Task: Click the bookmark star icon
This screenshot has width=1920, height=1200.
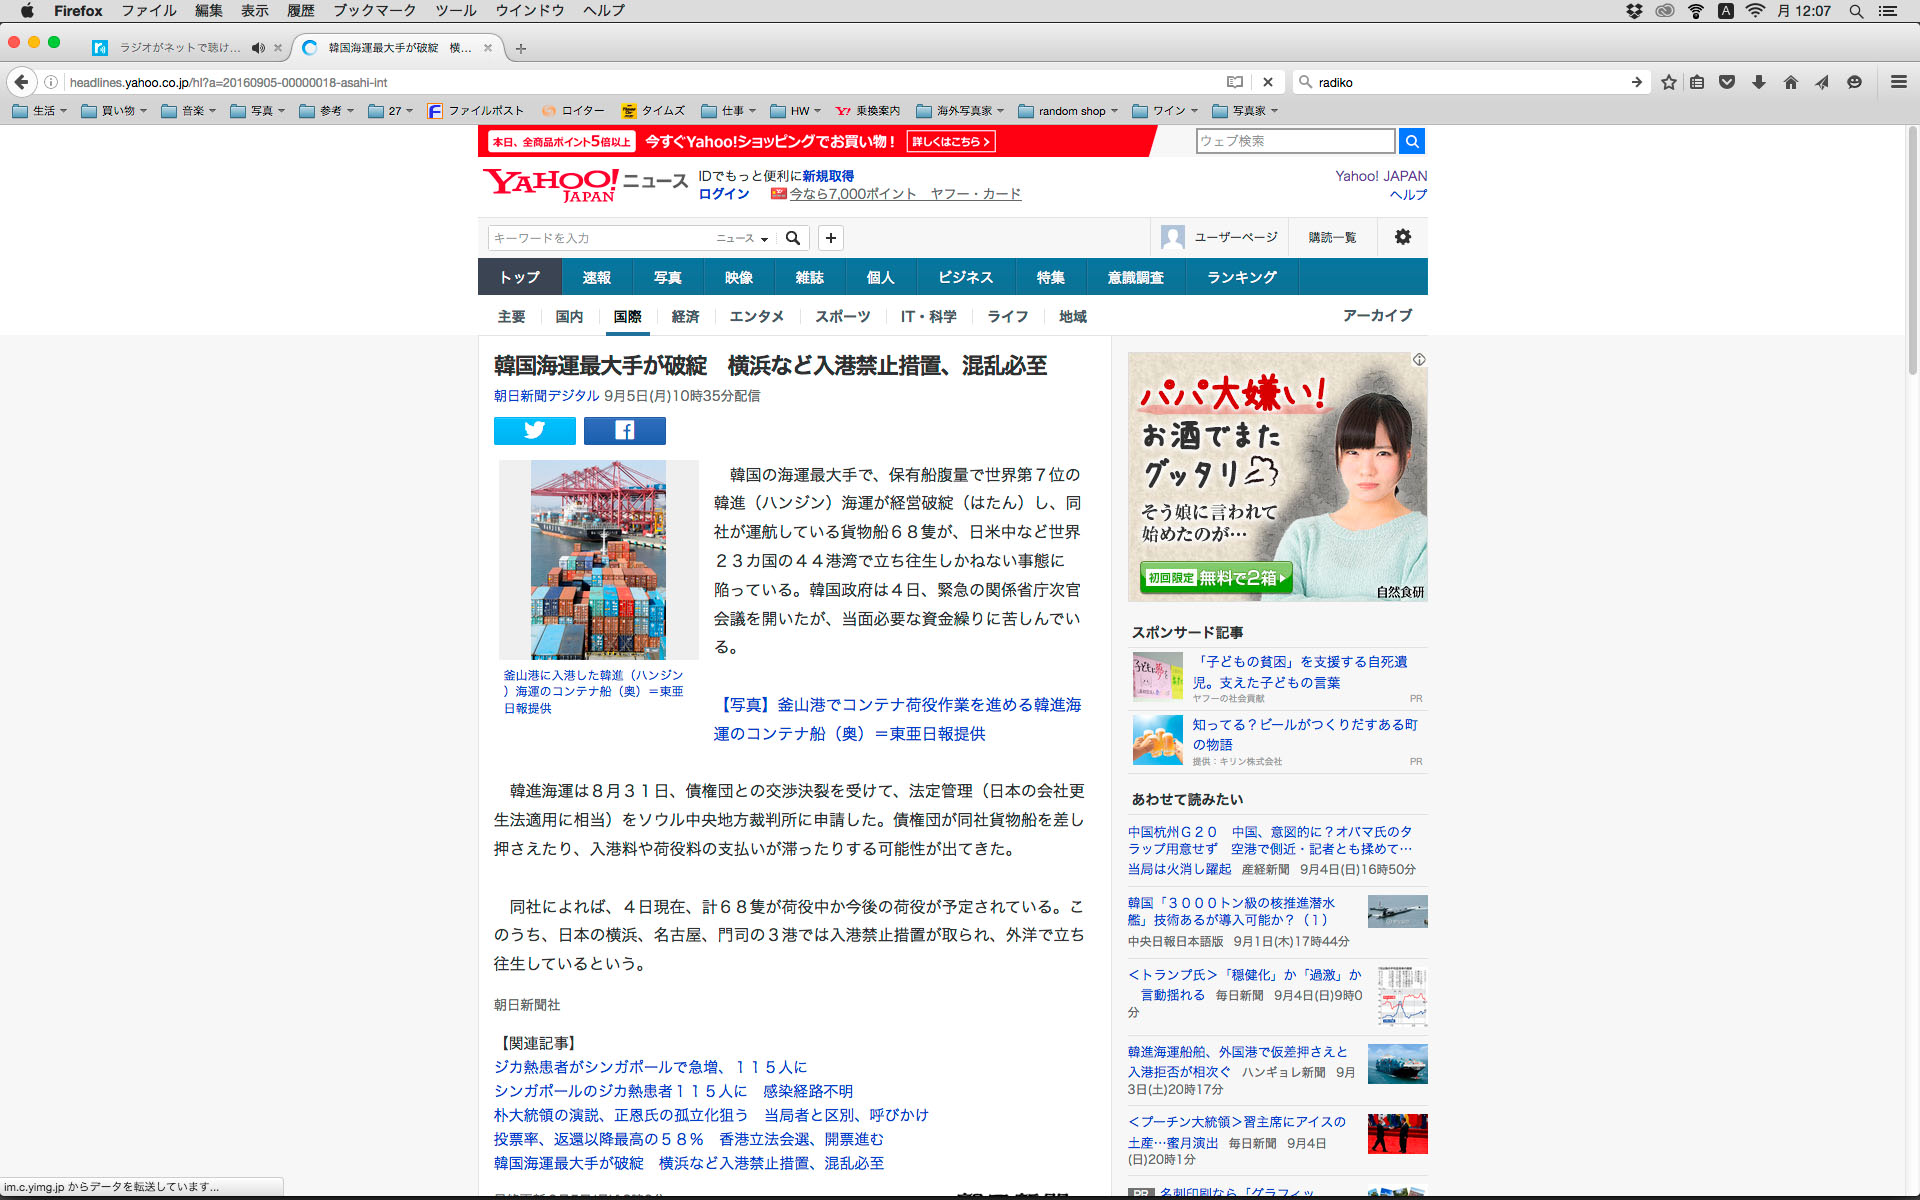Action: 1668,83
